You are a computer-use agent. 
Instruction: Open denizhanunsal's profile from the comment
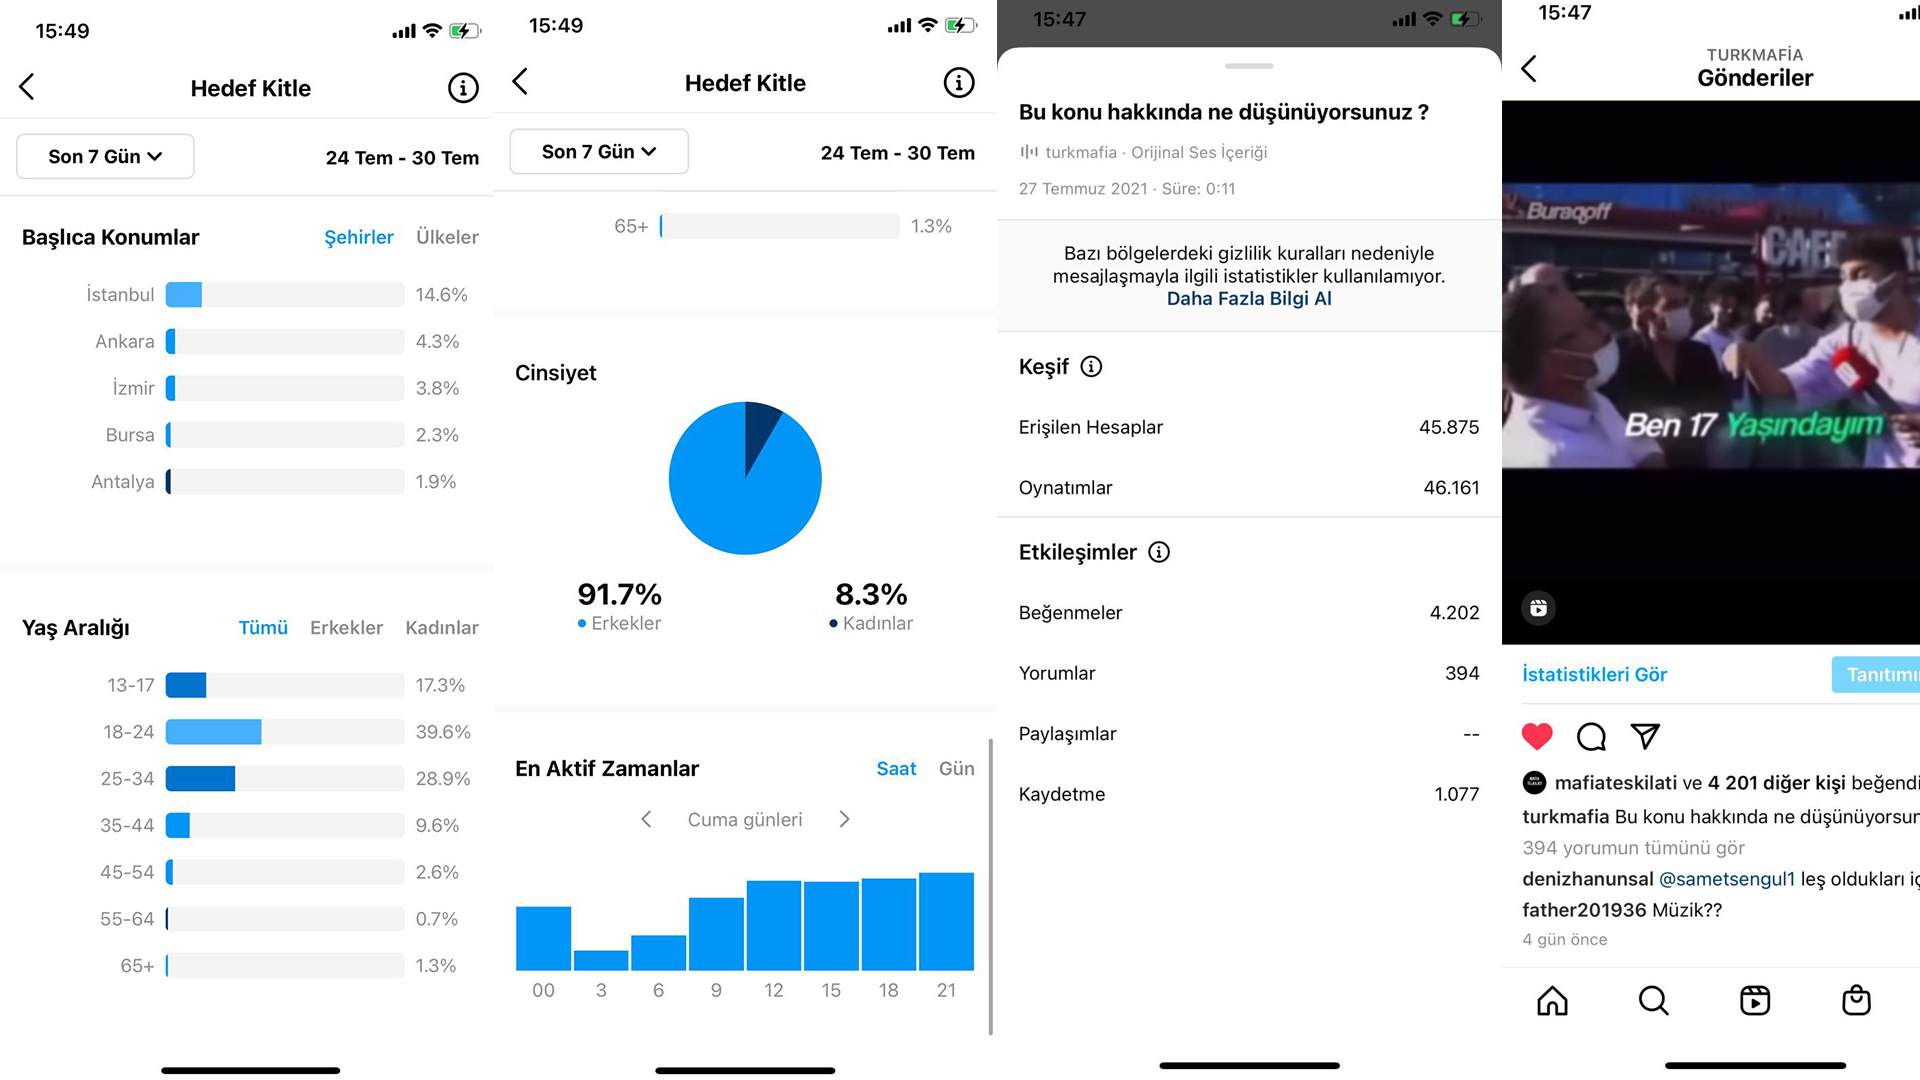[x=1588, y=879]
